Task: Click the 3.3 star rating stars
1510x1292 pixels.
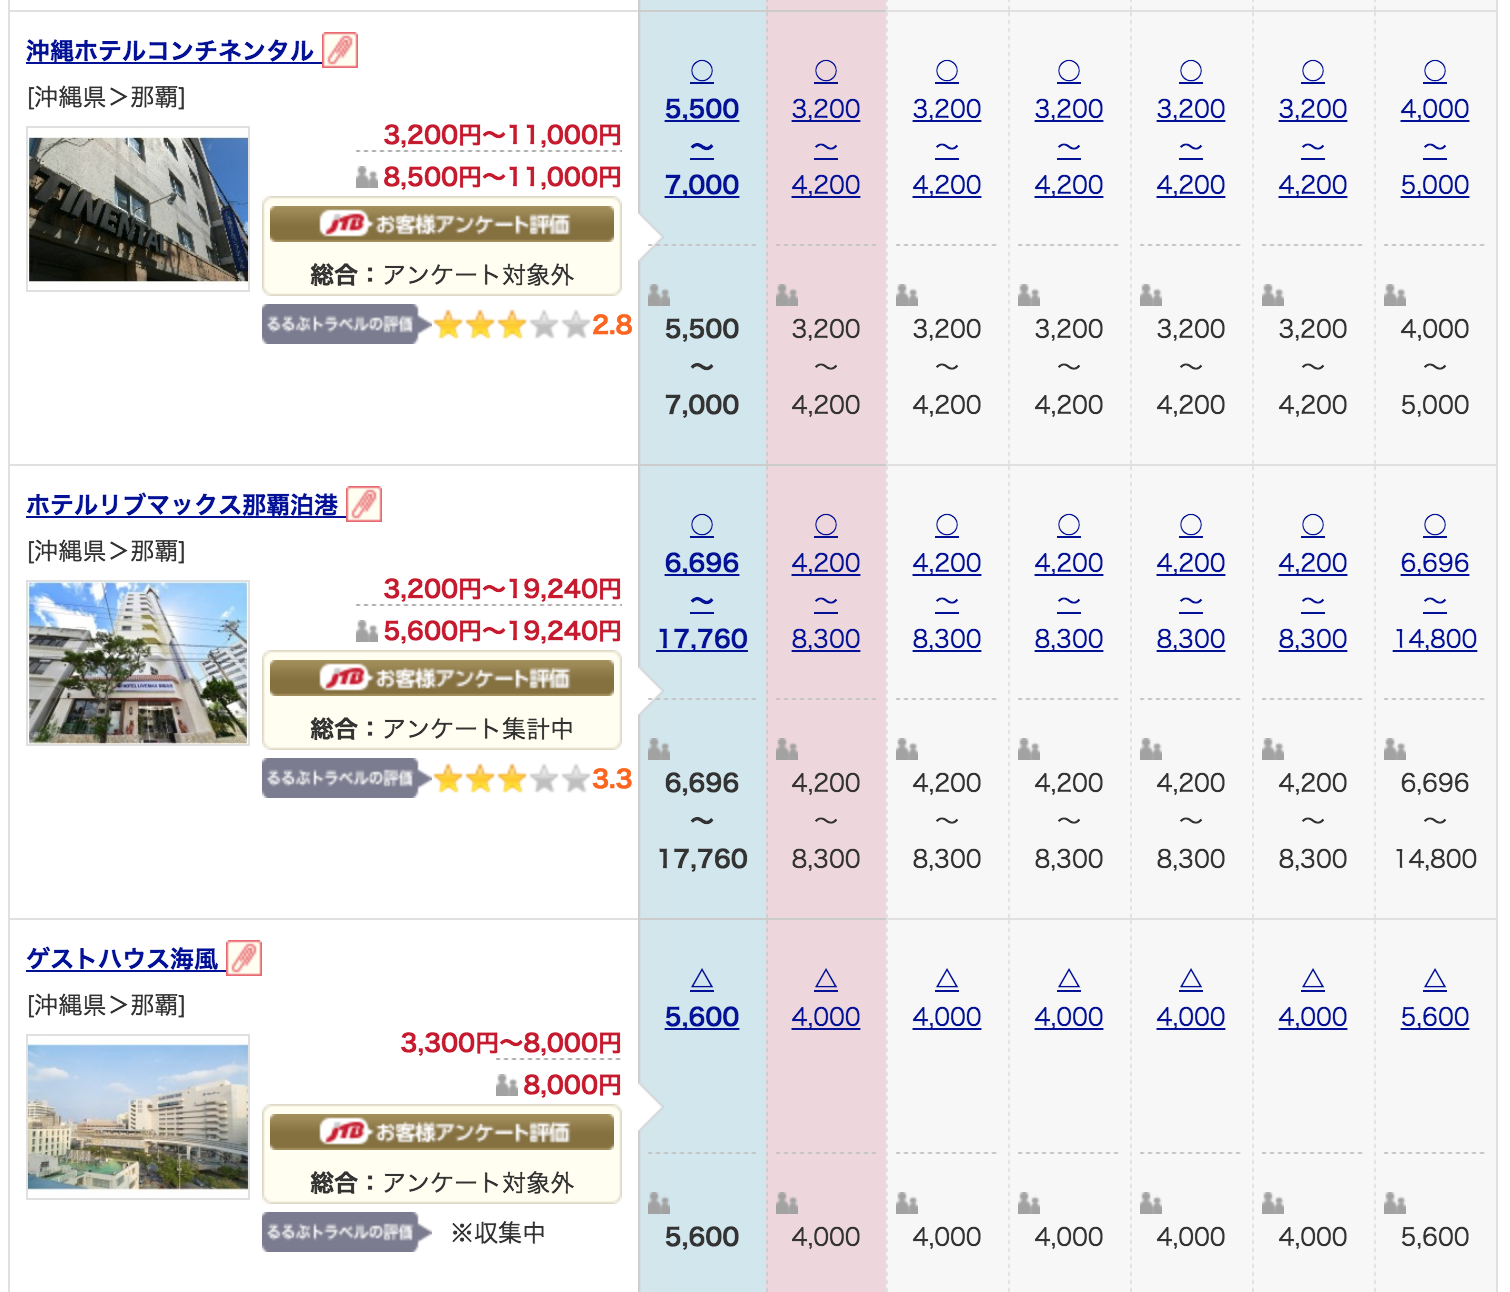Action: (512, 779)
